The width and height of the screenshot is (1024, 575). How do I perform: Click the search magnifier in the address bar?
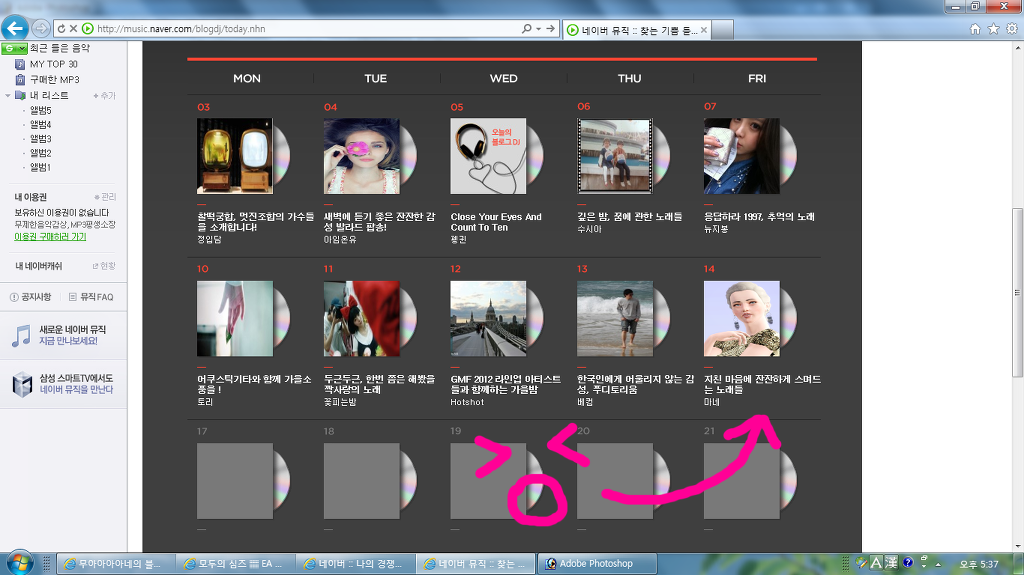[526, 29]
